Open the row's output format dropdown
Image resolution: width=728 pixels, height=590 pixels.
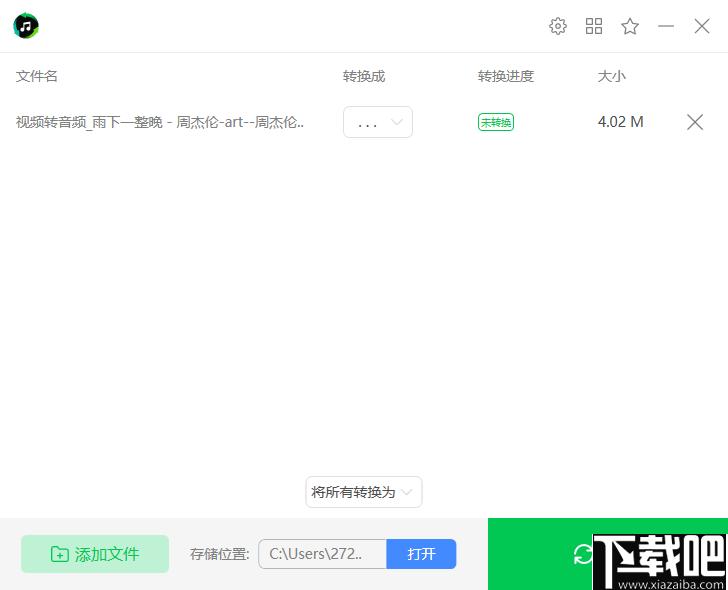[x=377, y=122]
